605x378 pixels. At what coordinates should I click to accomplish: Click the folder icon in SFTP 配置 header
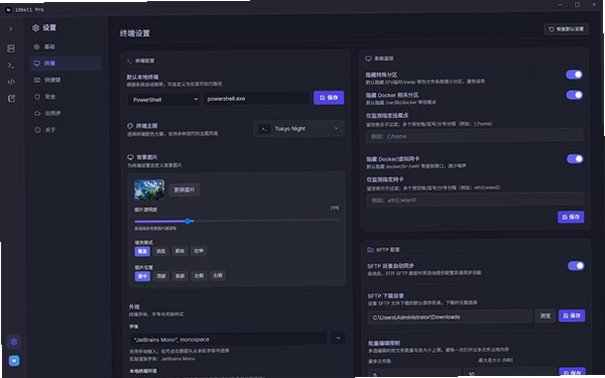(x=370, y=250)
